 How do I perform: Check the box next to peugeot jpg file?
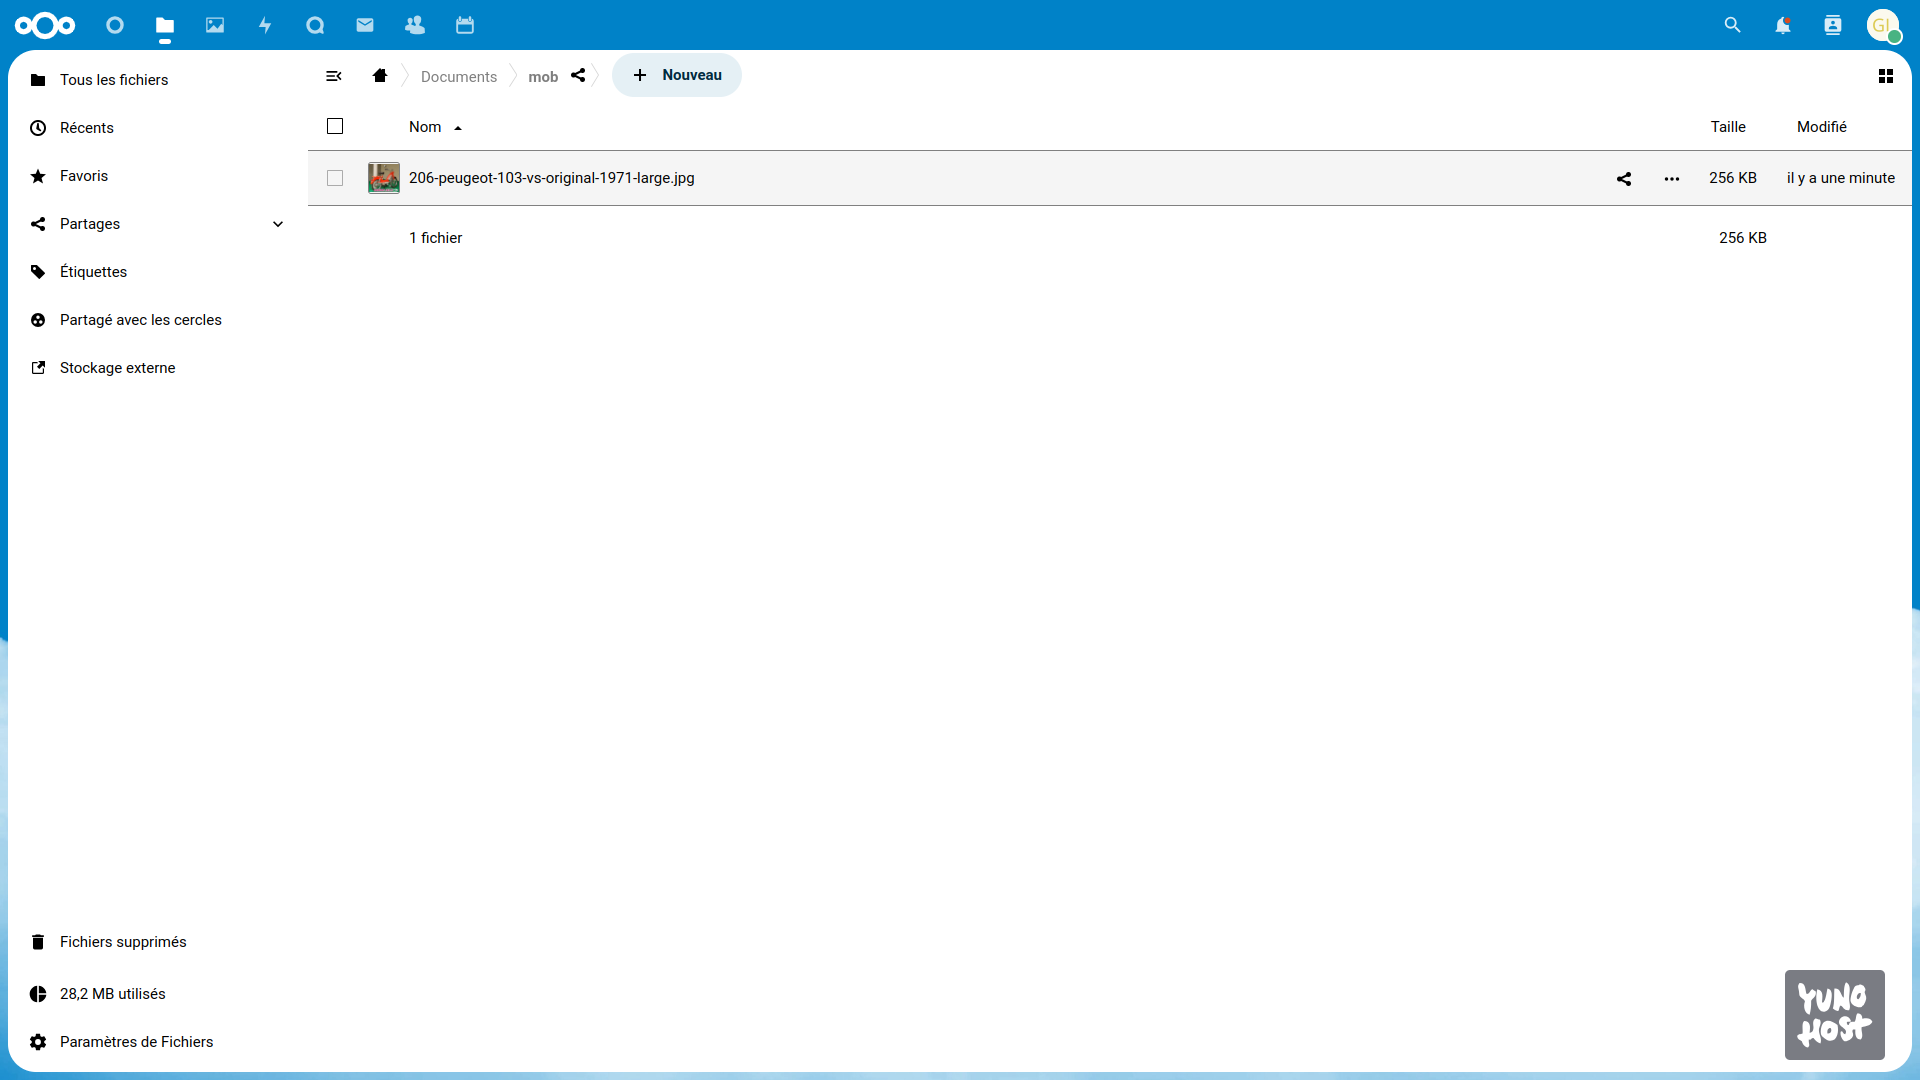[x=335, y=178]
